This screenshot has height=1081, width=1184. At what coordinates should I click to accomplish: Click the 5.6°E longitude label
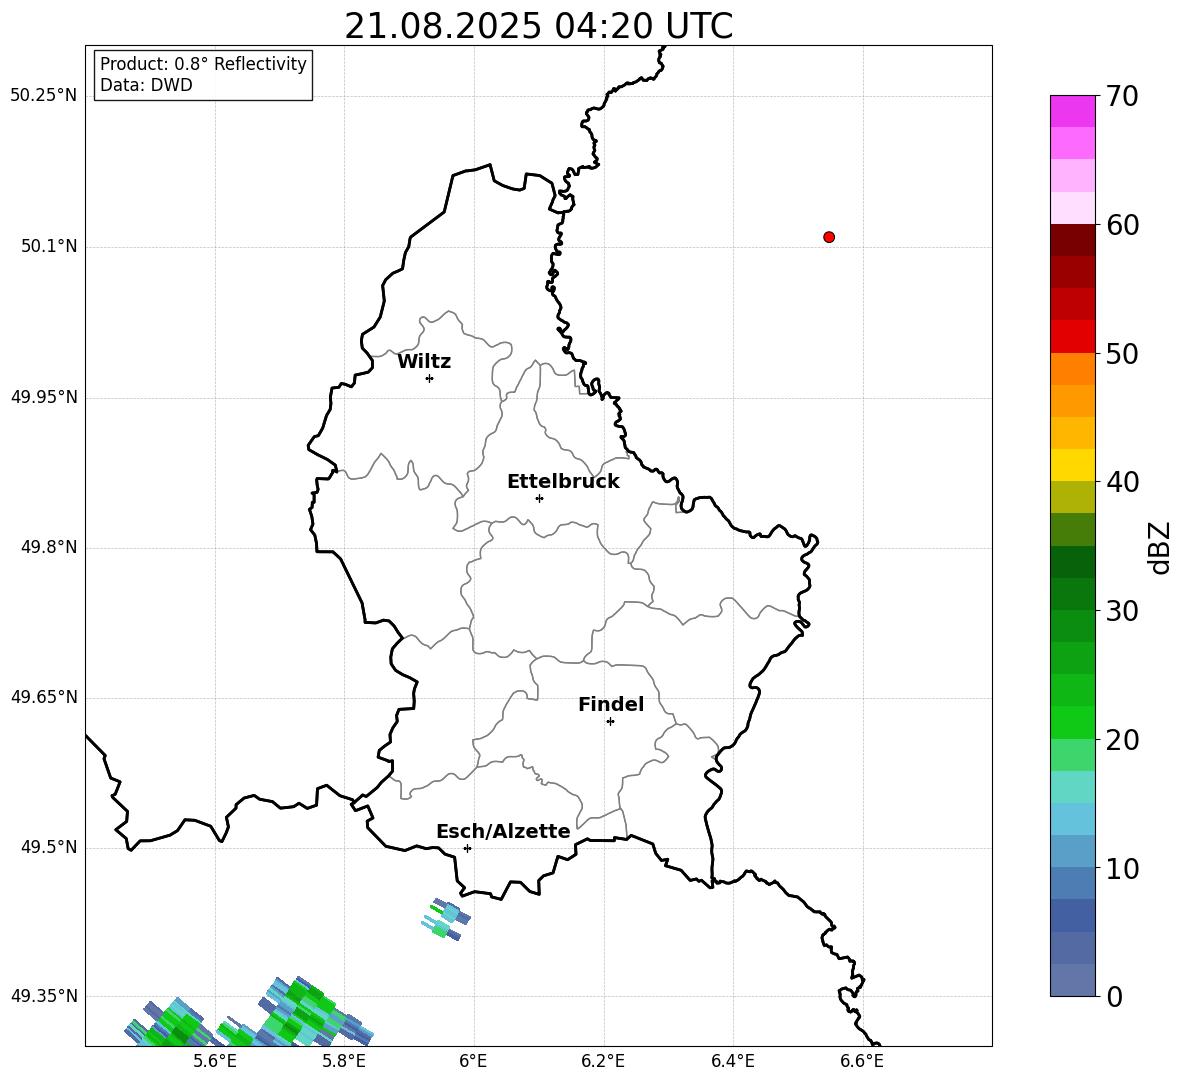pyautogui.click(x=215, y=1061)
